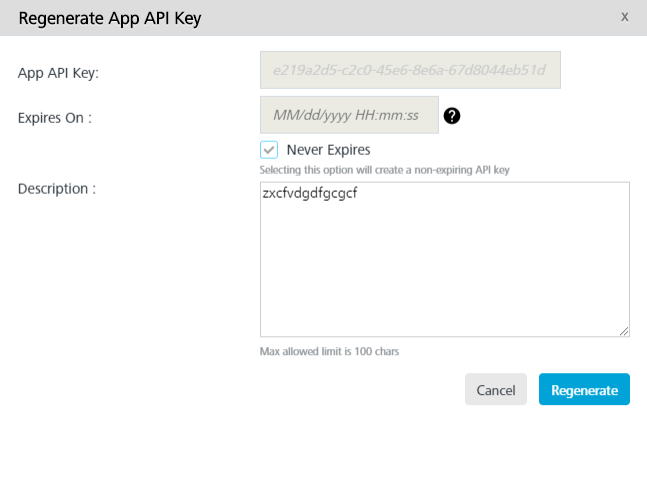This screenshot has height=478, width=647.
Task: Click the 'zxcfvdgdfgcgcf' text in Description
Action: (310, 193)
